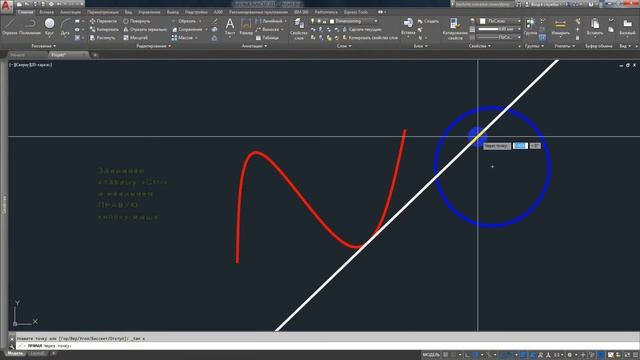Toggle grid display in status bar
This screenshot has width=640, height=360.
click(446, 355)
